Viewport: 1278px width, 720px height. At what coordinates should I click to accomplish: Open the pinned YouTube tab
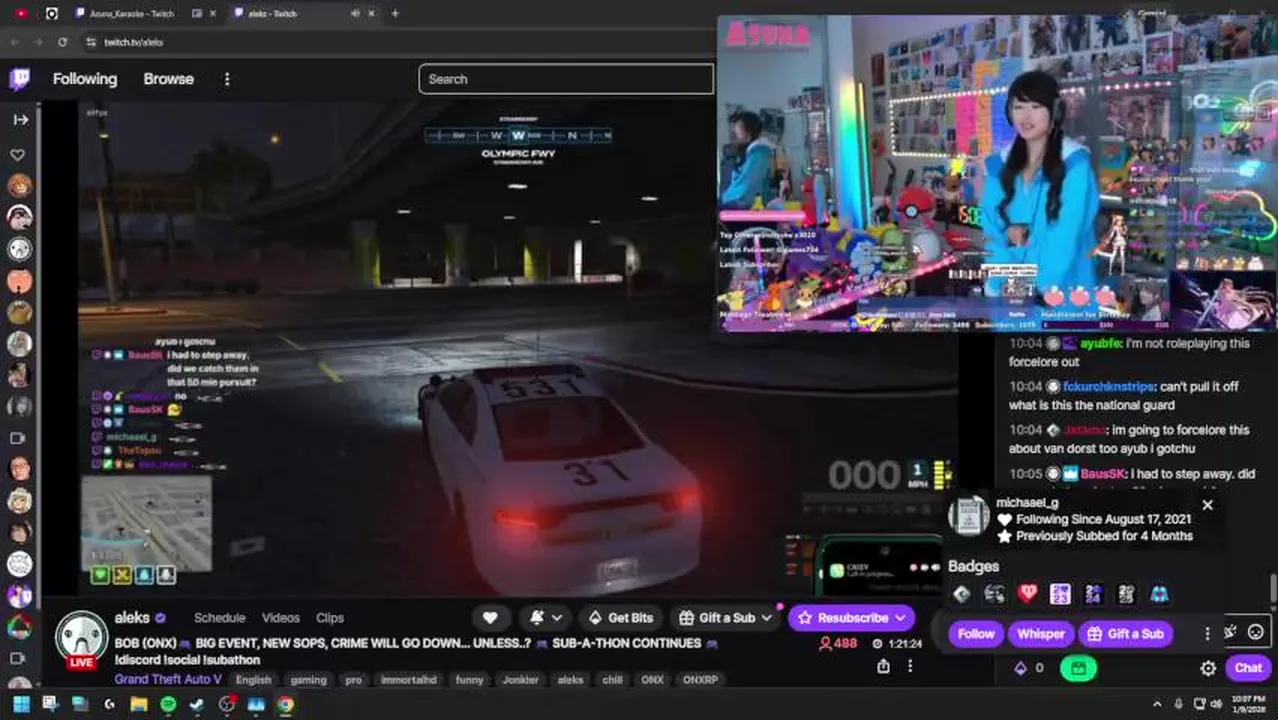21,13
